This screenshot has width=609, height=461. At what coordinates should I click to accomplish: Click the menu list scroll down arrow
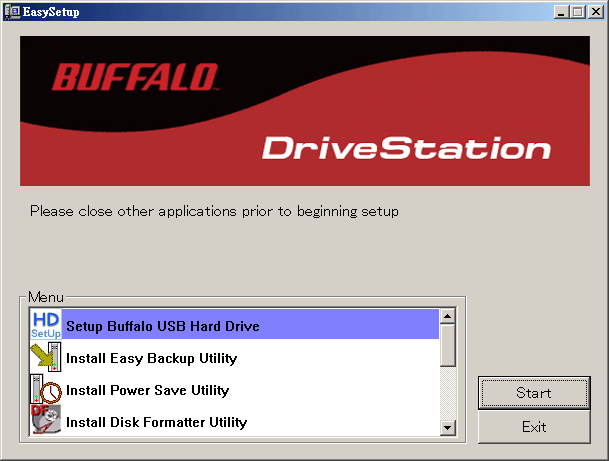[448, 428]
